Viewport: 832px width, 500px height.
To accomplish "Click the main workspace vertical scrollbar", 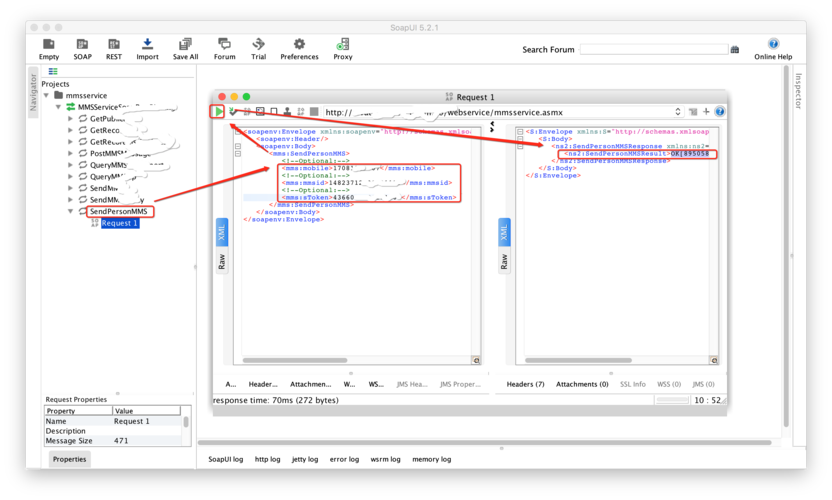I will click(786, 246).
